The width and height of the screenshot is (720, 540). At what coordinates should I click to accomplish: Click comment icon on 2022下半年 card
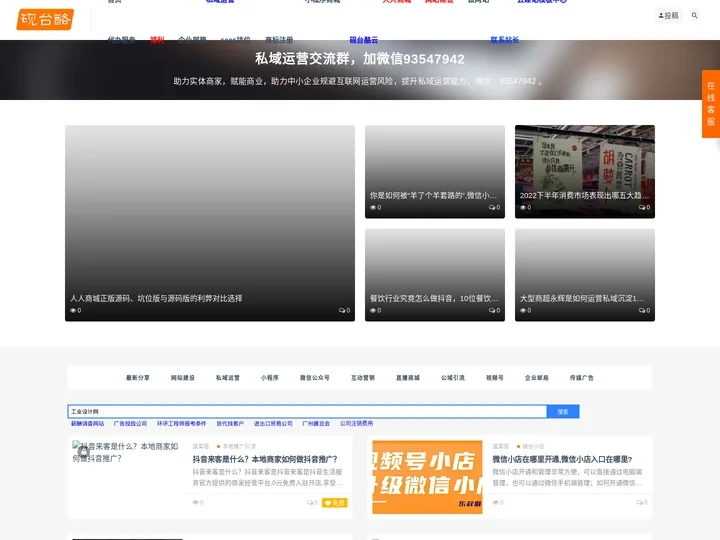(x=641, y=208)
